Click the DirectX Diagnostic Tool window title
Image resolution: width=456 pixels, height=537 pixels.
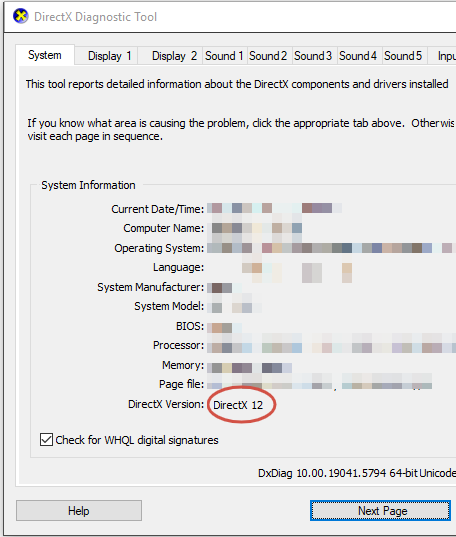96,17
